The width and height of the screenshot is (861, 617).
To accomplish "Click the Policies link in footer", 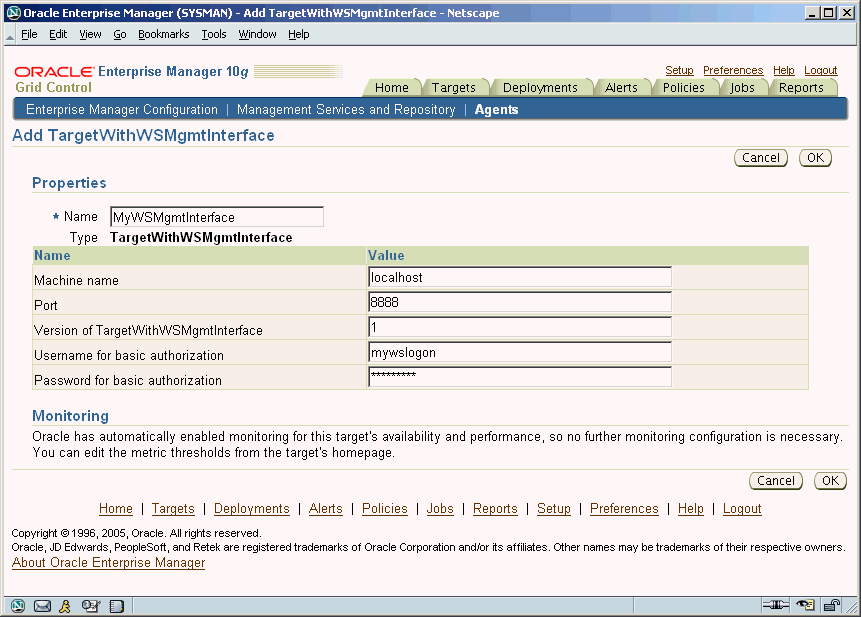I will pos(384,509).
